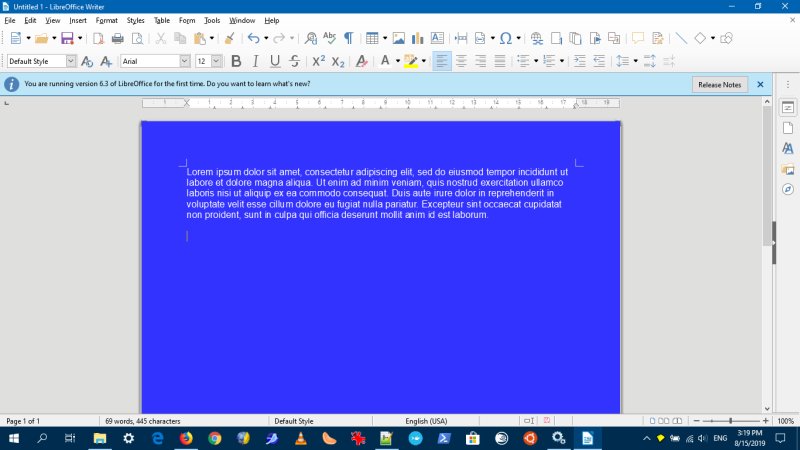Screen dimensions: 800x450
Task: Insert a chart icon
Action: pos(418,38)
